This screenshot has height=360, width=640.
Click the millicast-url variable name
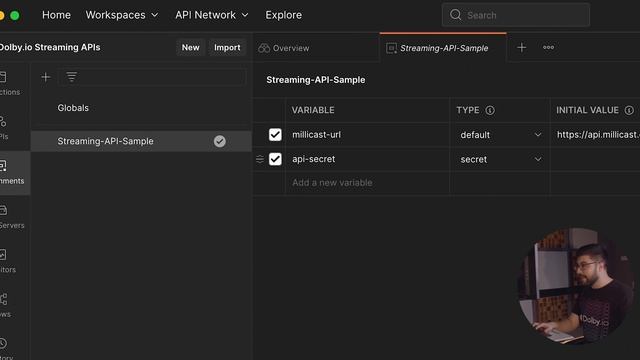[316, 135]
